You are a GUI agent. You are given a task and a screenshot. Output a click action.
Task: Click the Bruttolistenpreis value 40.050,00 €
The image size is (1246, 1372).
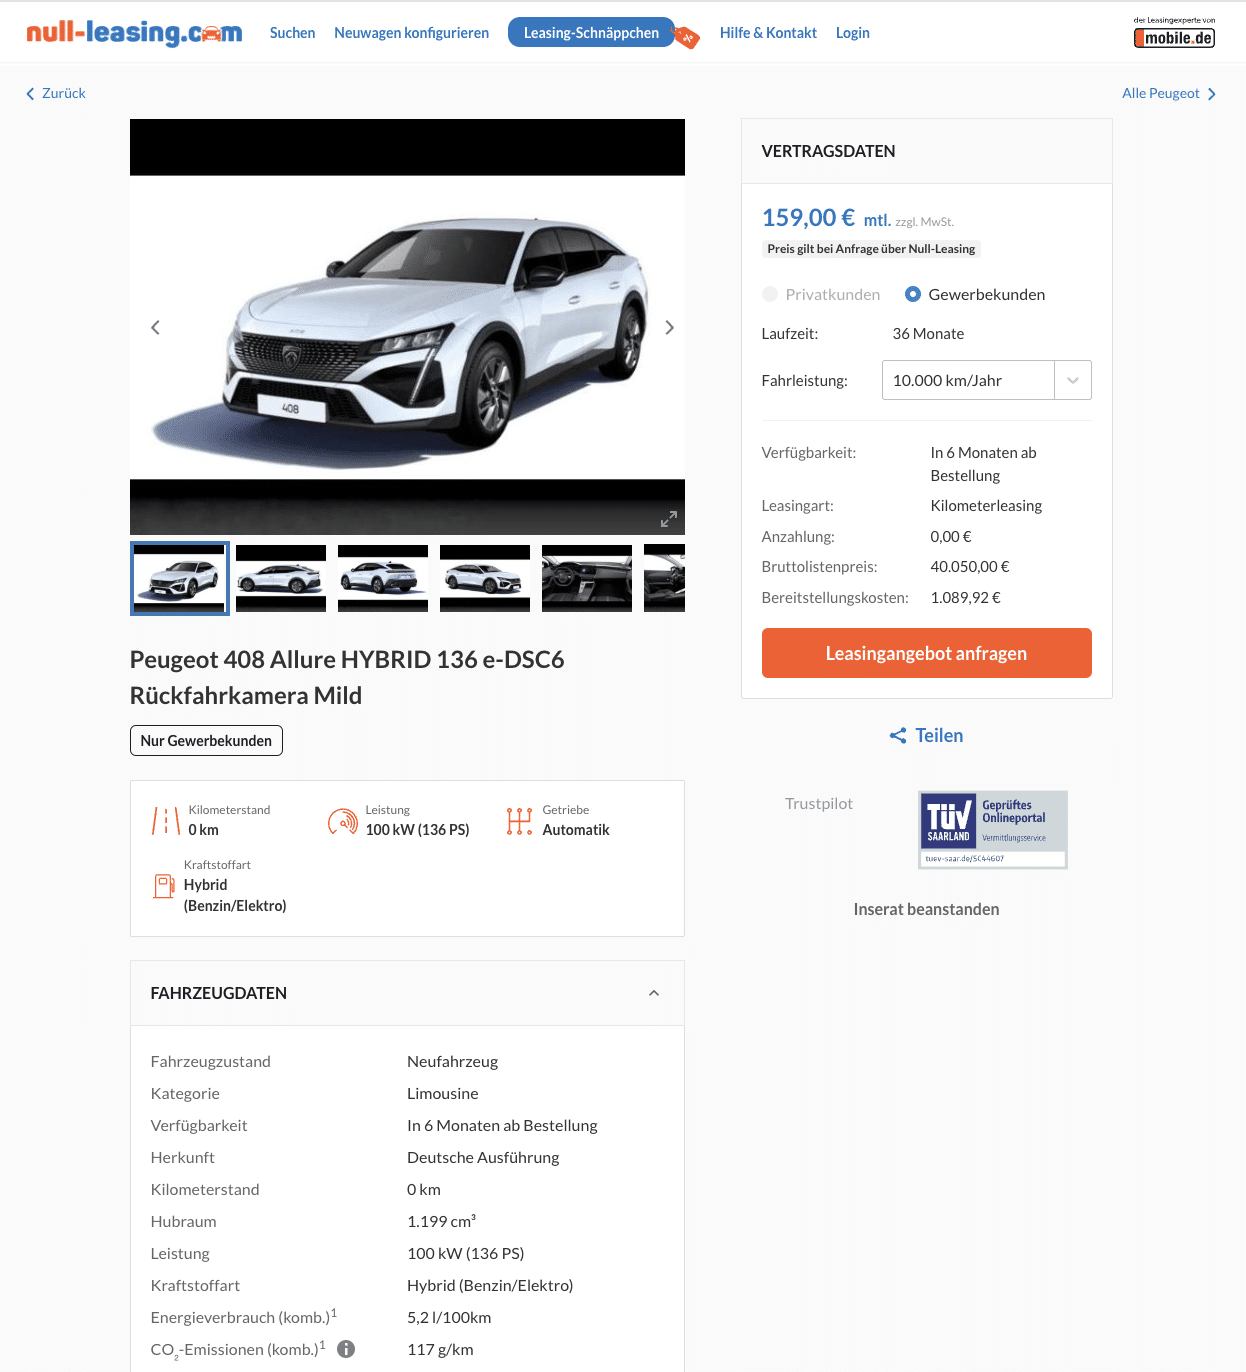pyautogui.click(x=970, y=567)
